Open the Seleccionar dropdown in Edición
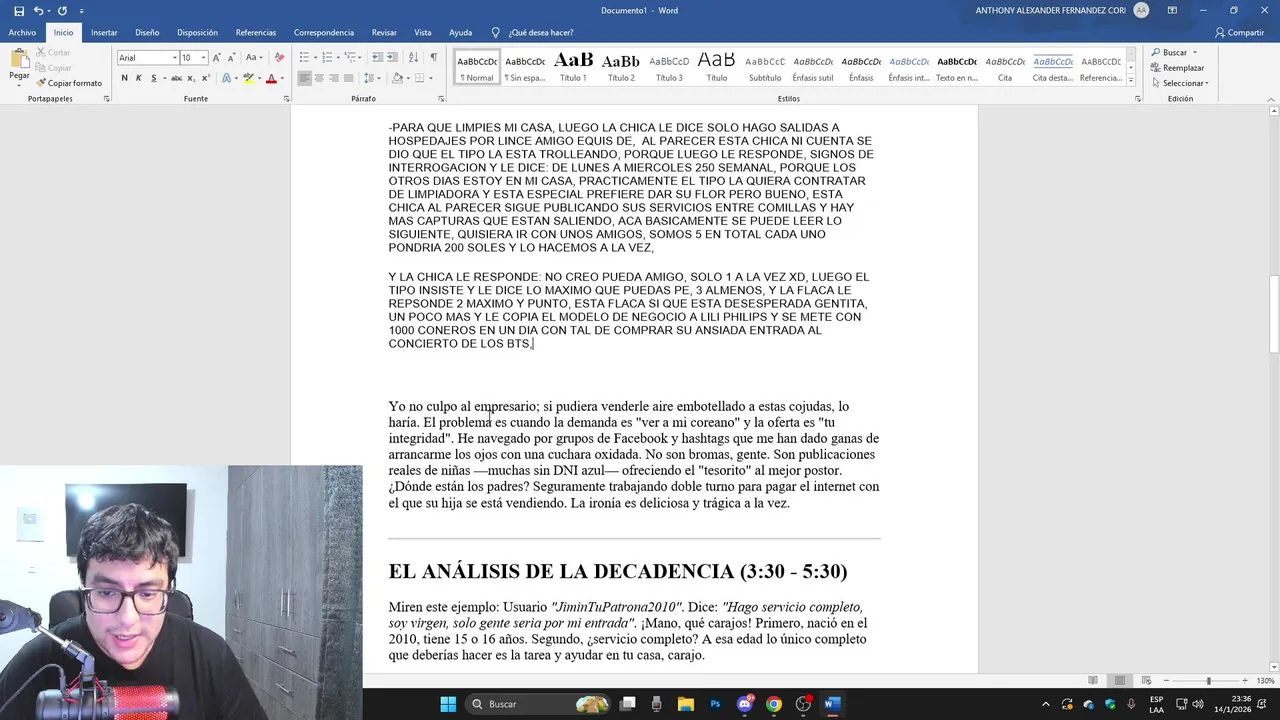 click(x=1180, y=83)
